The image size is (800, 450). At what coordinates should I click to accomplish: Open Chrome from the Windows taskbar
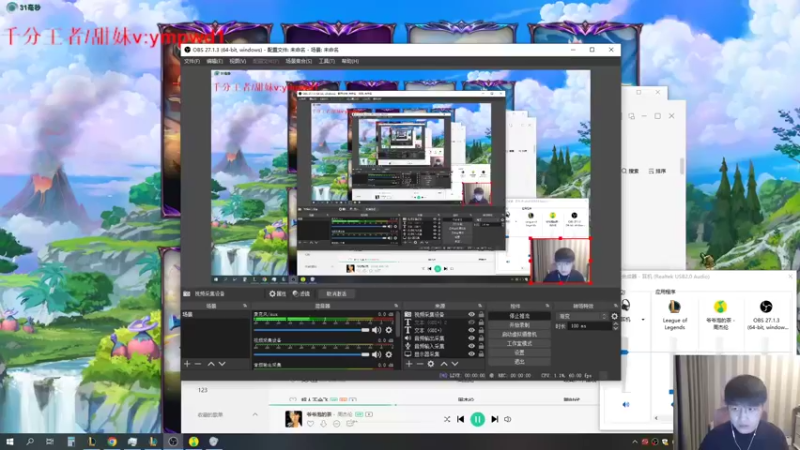pyautogui.click(x=112, y=441)
